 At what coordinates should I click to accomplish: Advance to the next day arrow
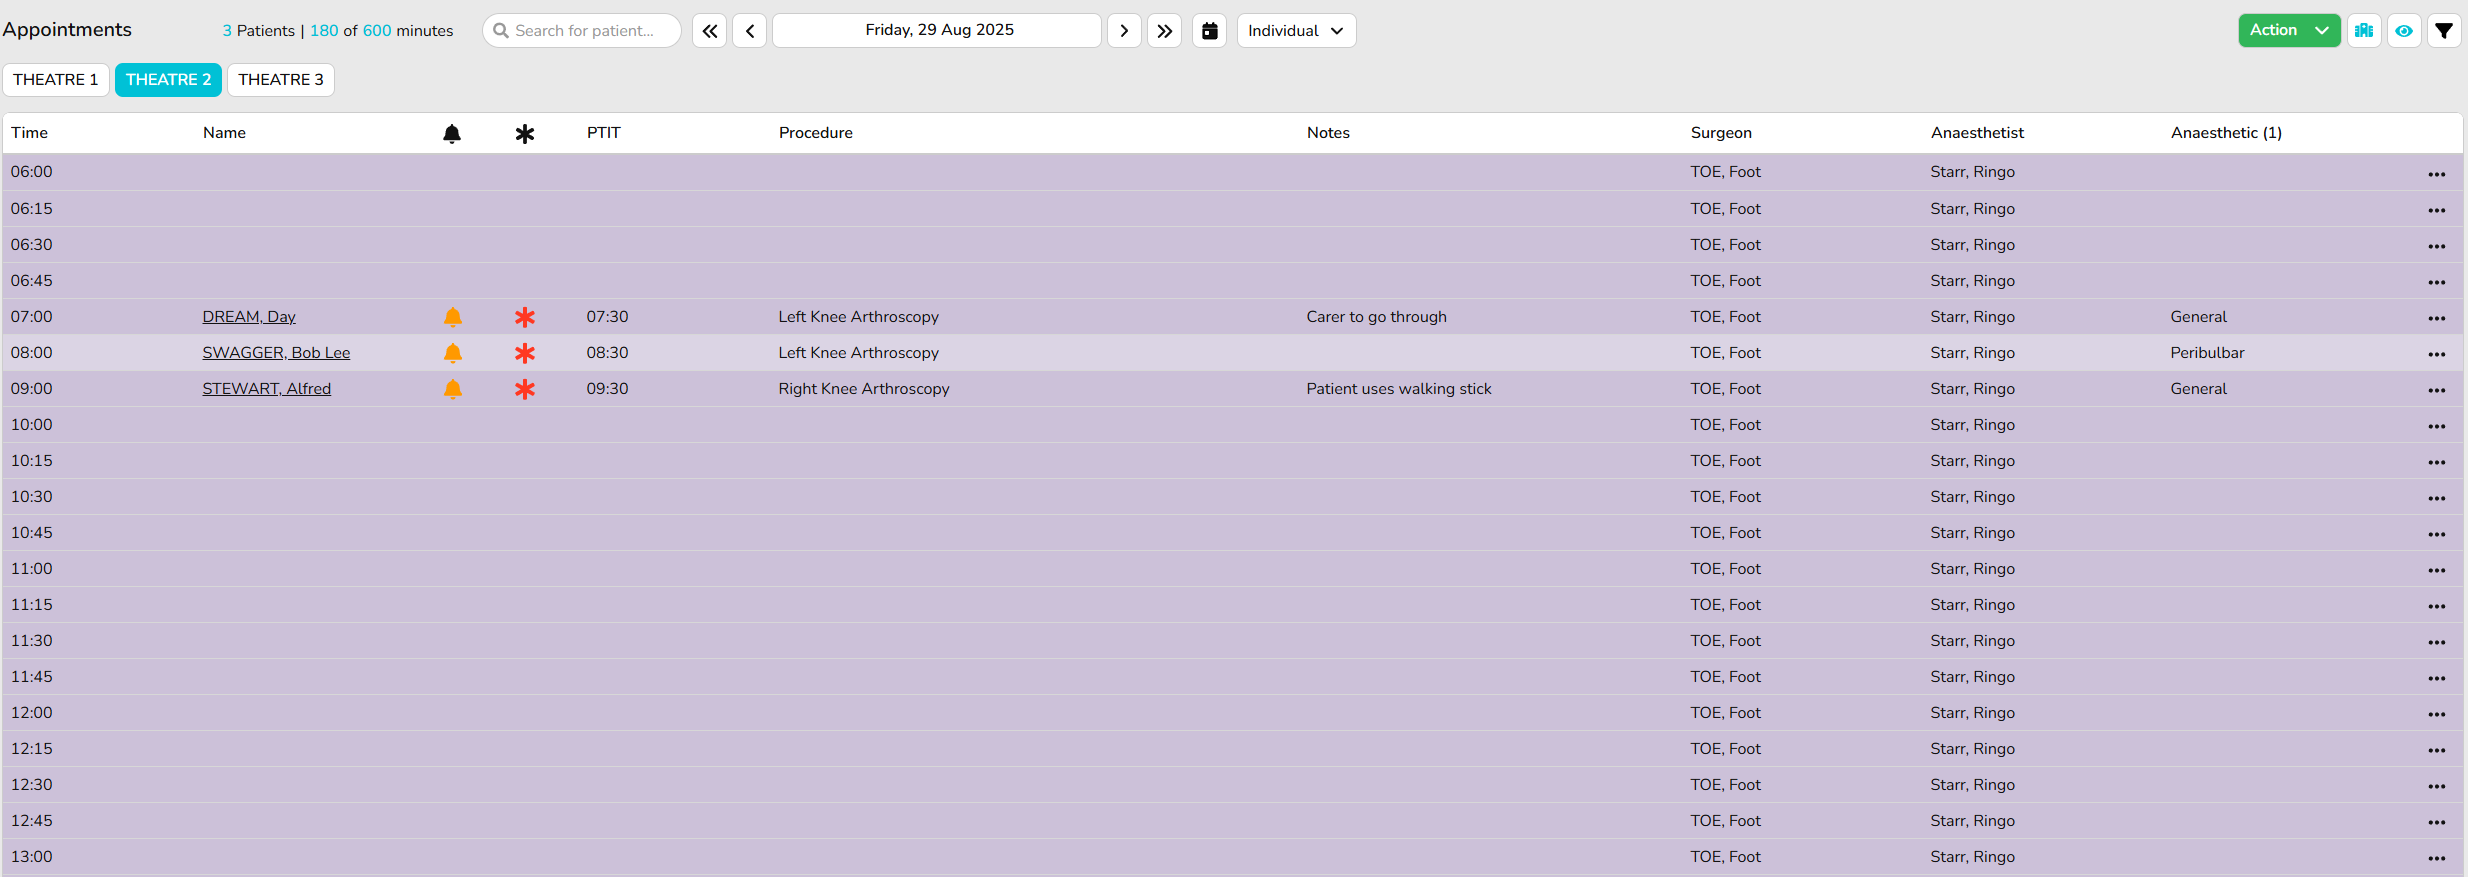(1124, 31)
